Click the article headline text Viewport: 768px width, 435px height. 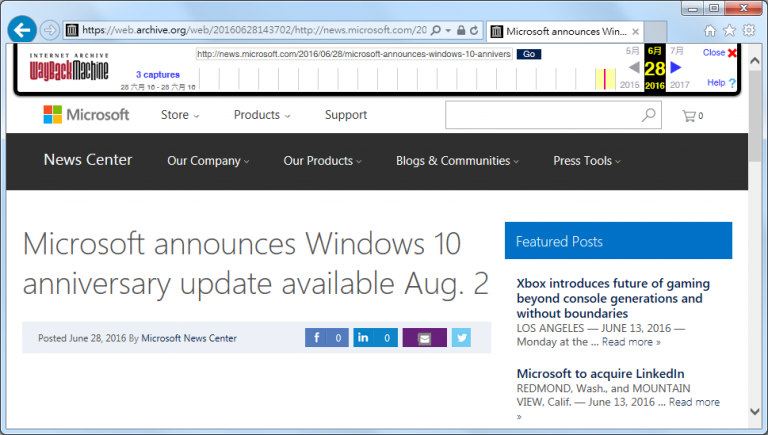coord(256,264)
